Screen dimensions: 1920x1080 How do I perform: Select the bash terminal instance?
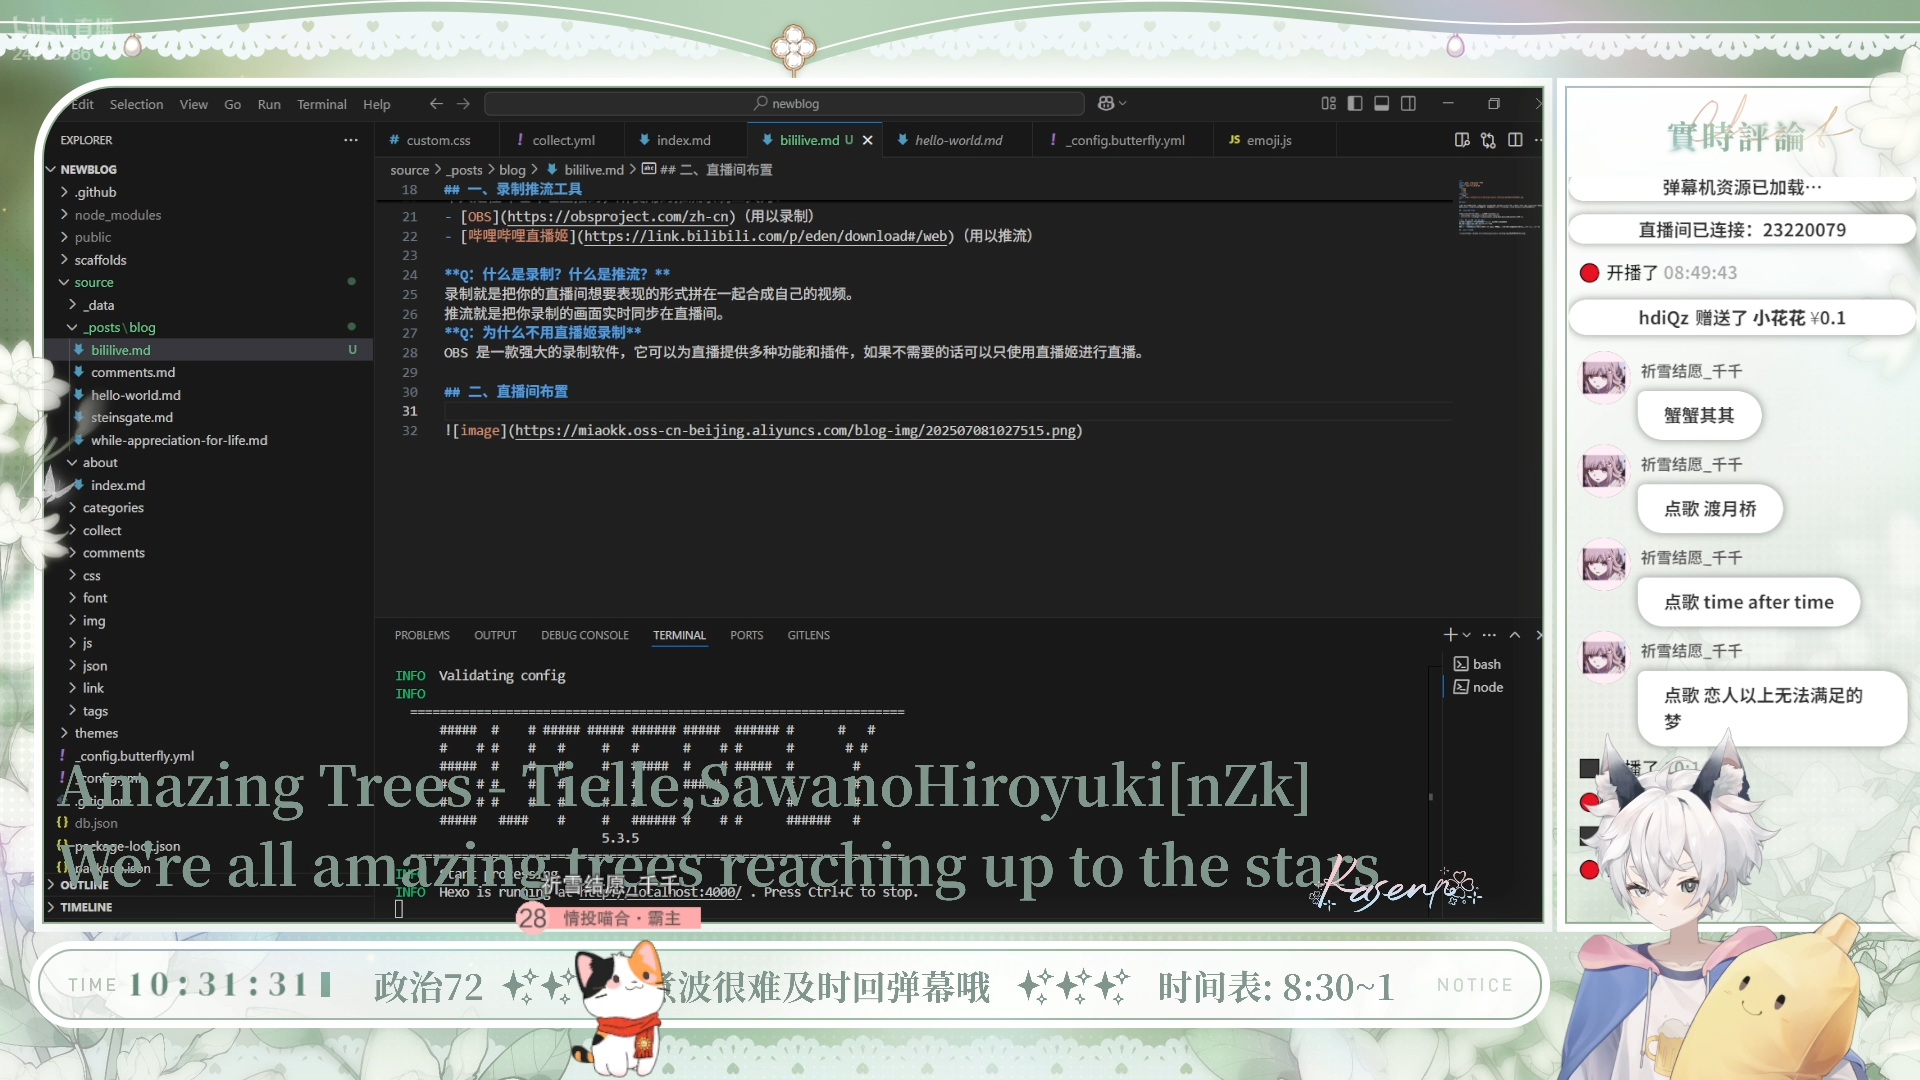(x=1478, y=664)
